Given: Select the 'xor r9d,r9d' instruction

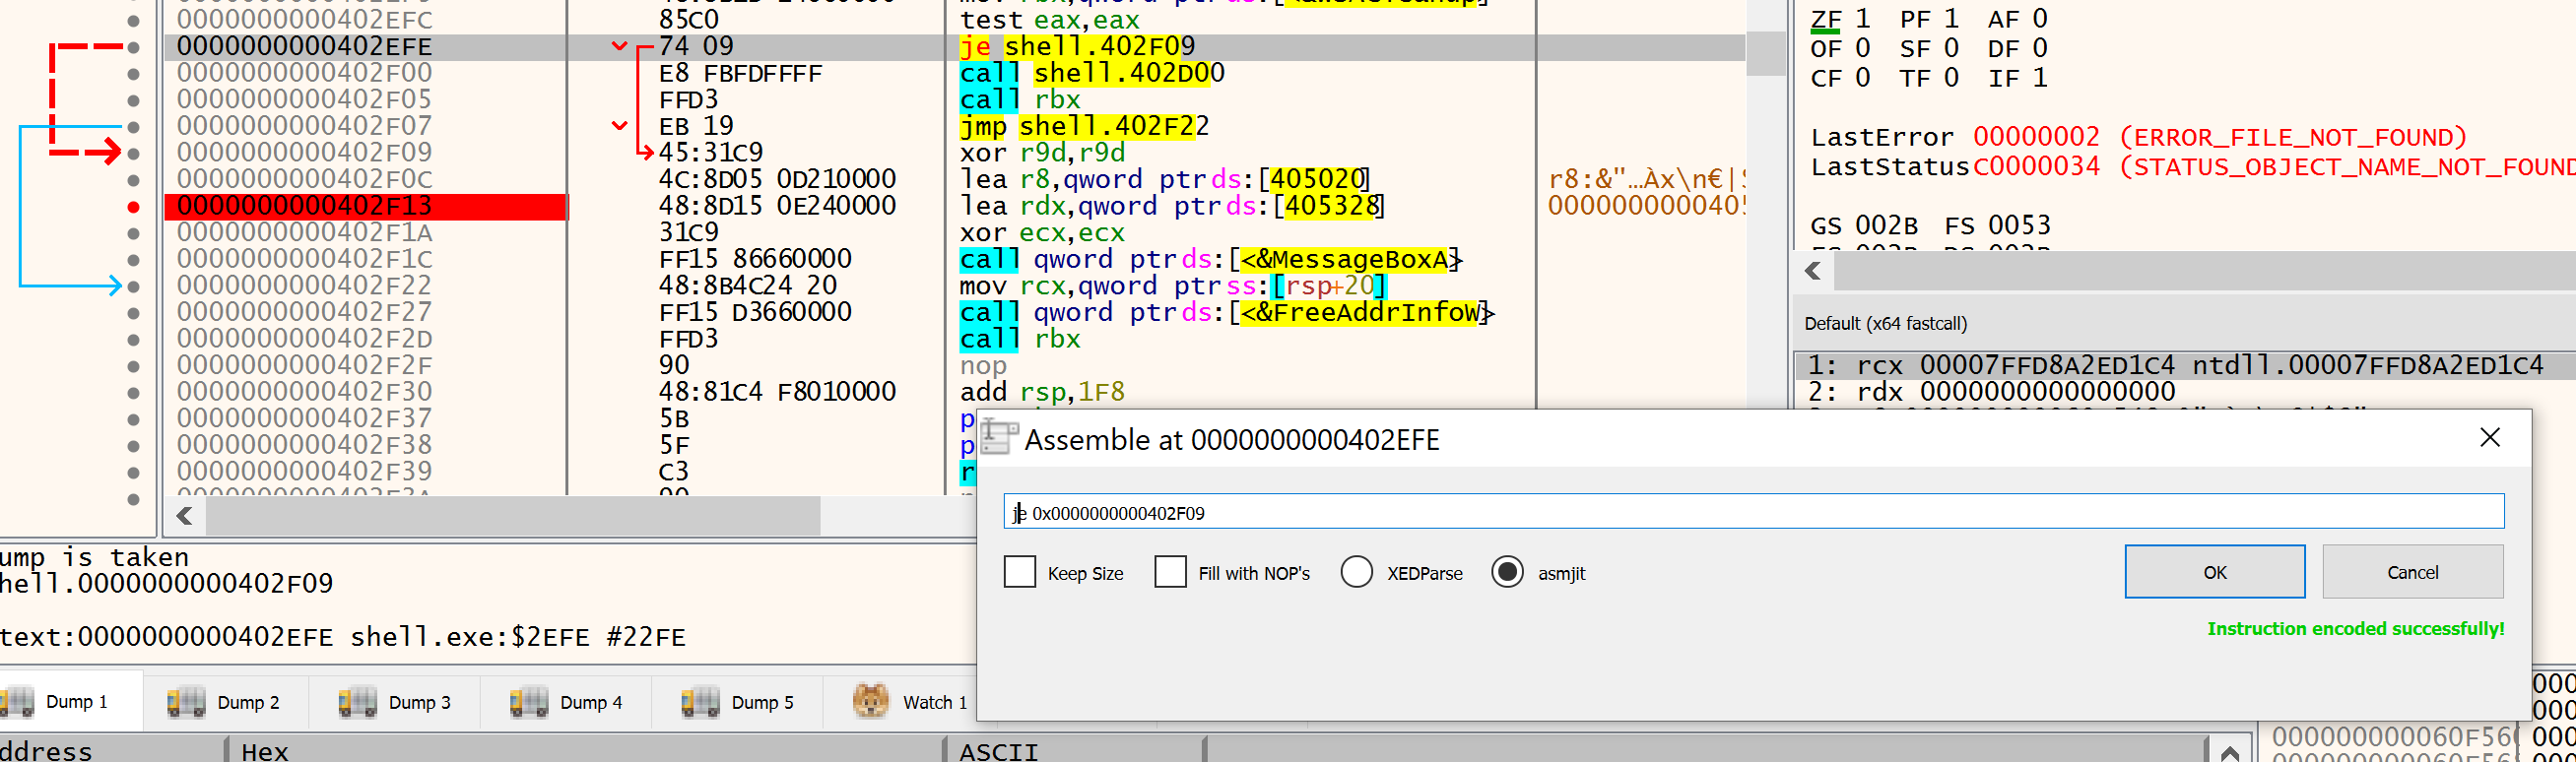Looking at the screenshot, I should [x=1042, y=153].
